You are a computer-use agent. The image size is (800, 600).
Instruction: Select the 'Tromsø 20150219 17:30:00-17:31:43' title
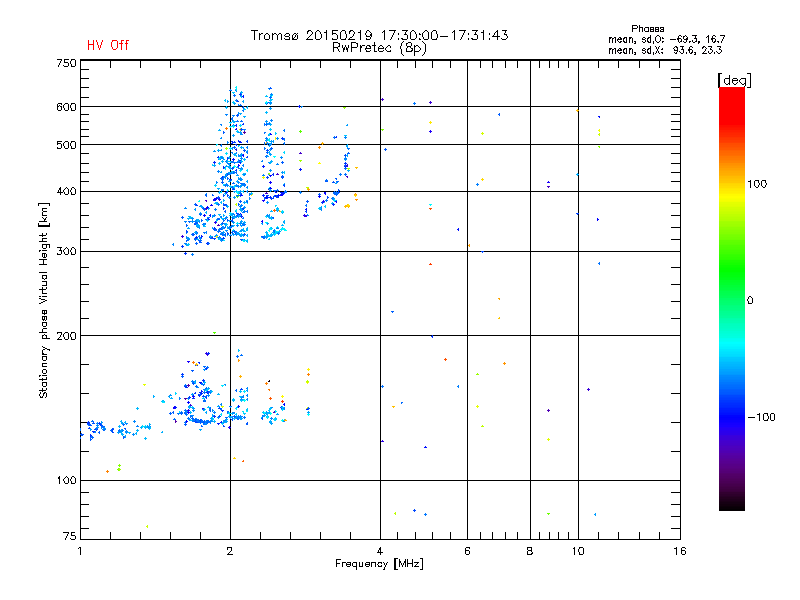[379, 35]
